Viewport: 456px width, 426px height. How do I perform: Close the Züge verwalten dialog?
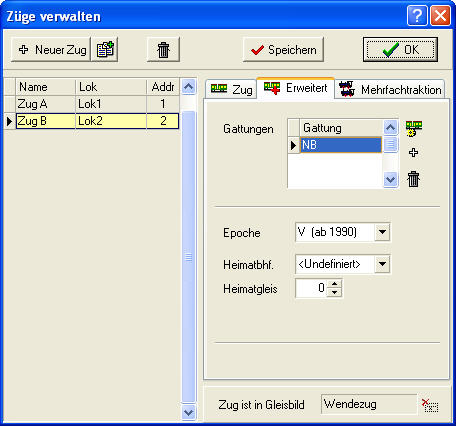440,16
